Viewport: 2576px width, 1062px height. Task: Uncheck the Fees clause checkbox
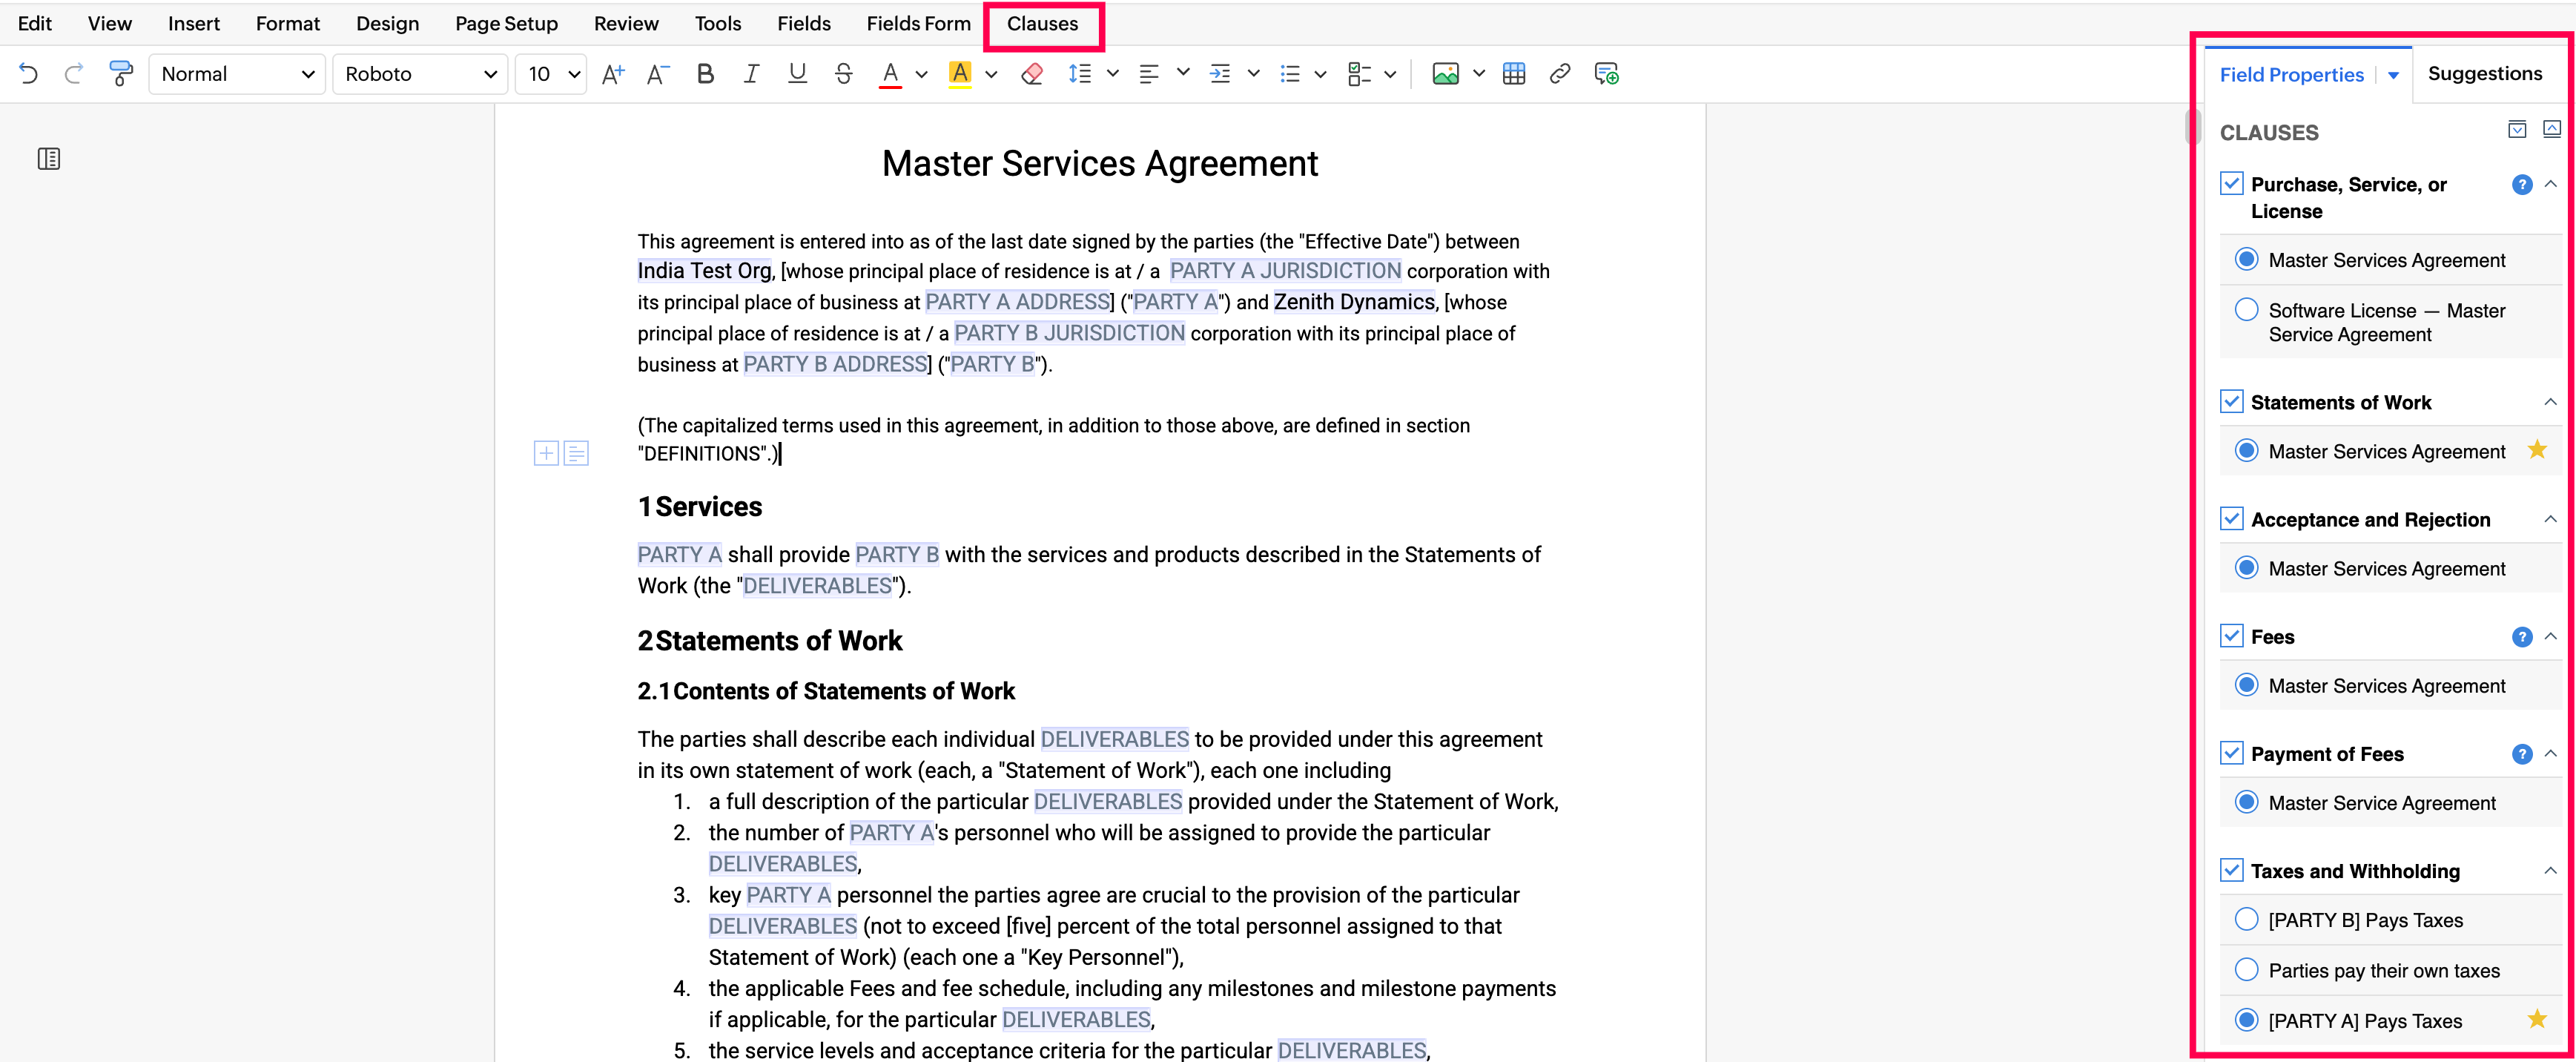tap(2231, 636)
